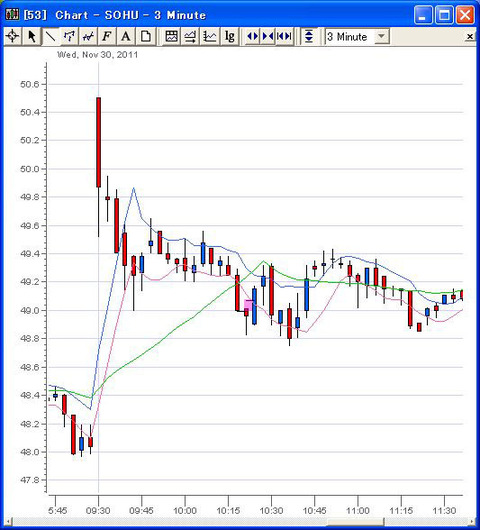Click the 47.8 price axis label

pos(29,480)
